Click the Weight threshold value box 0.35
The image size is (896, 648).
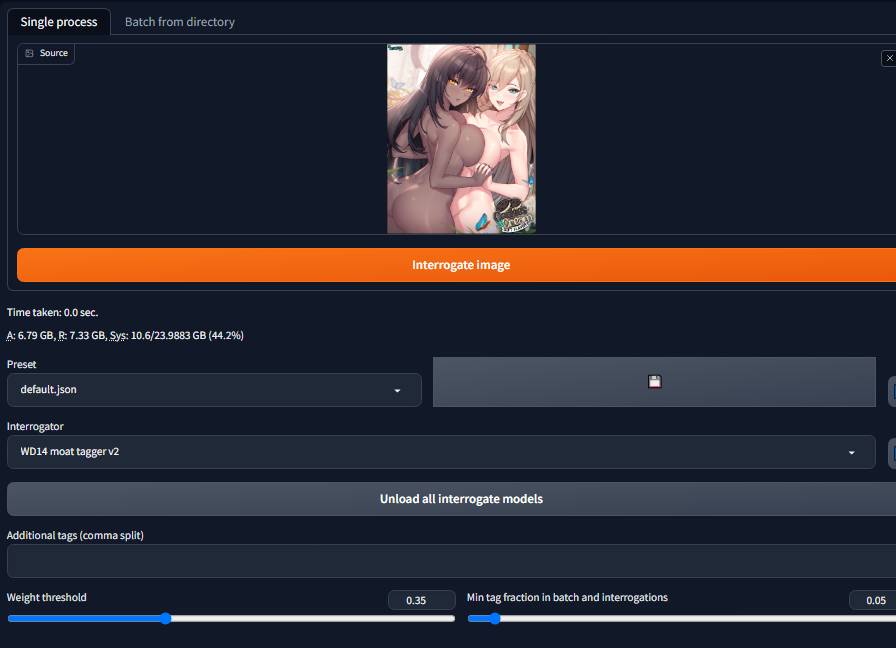point(416,600)
